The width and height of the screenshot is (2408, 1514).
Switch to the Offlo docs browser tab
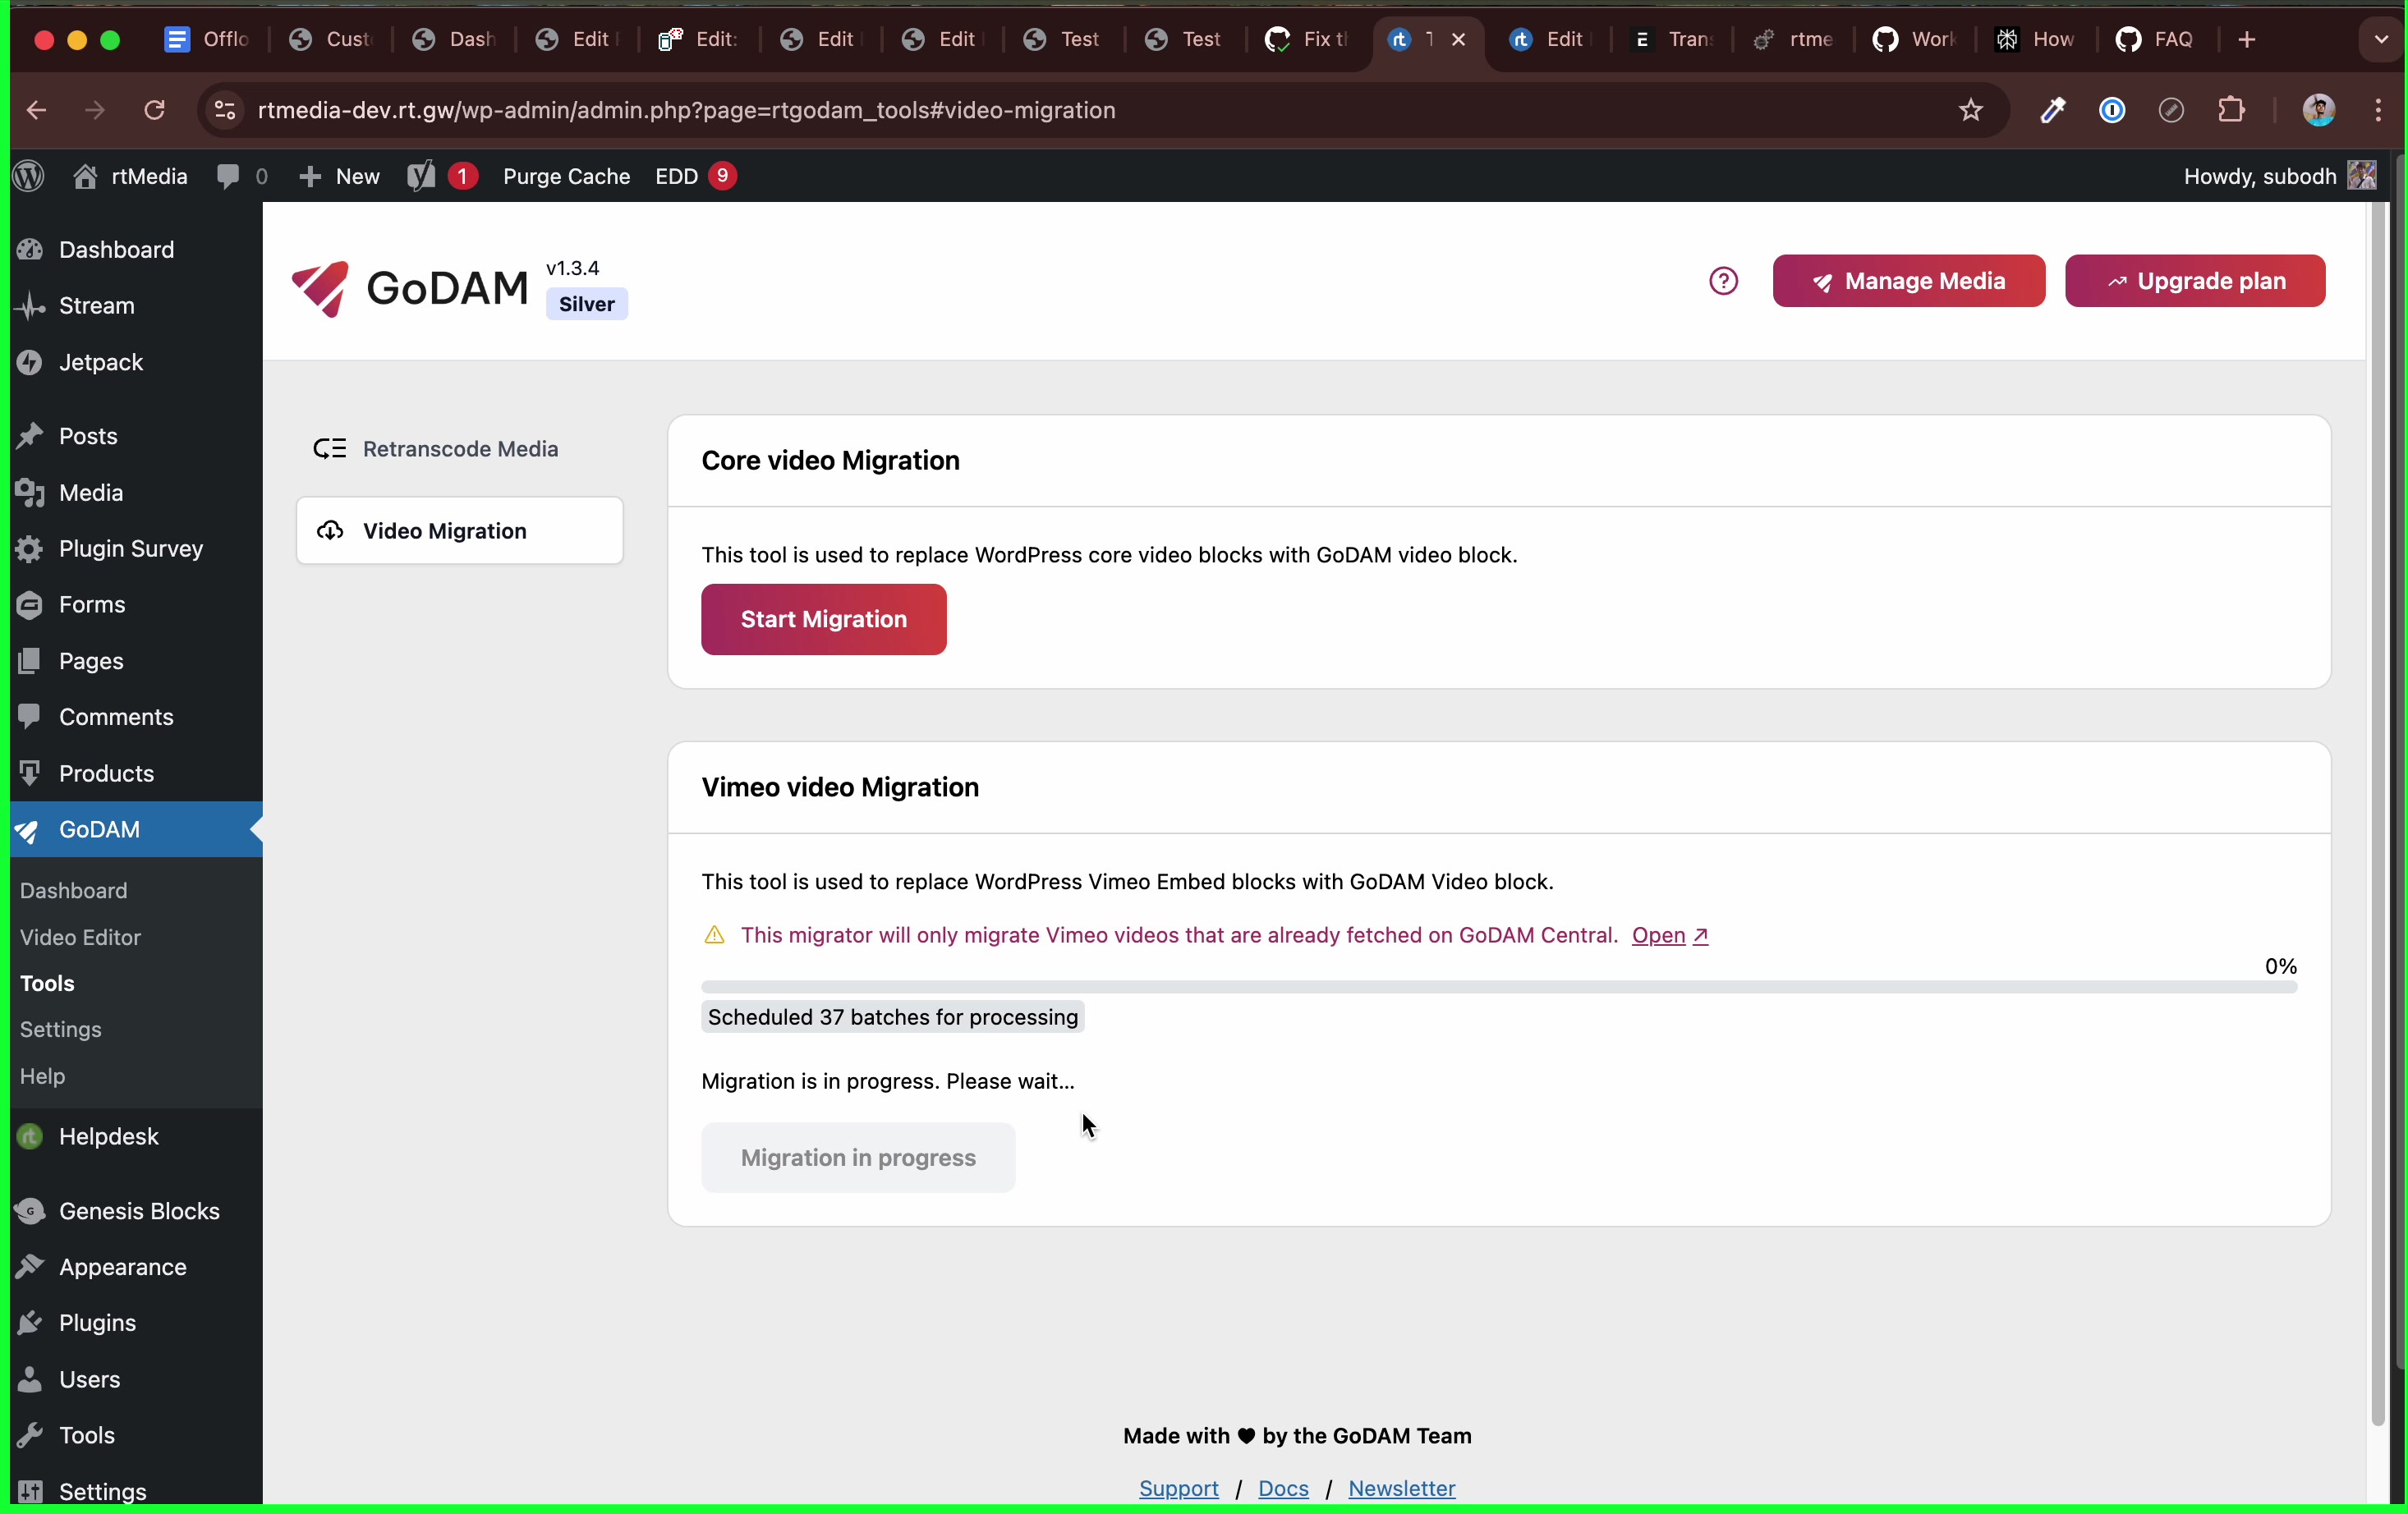coord(206,40)
